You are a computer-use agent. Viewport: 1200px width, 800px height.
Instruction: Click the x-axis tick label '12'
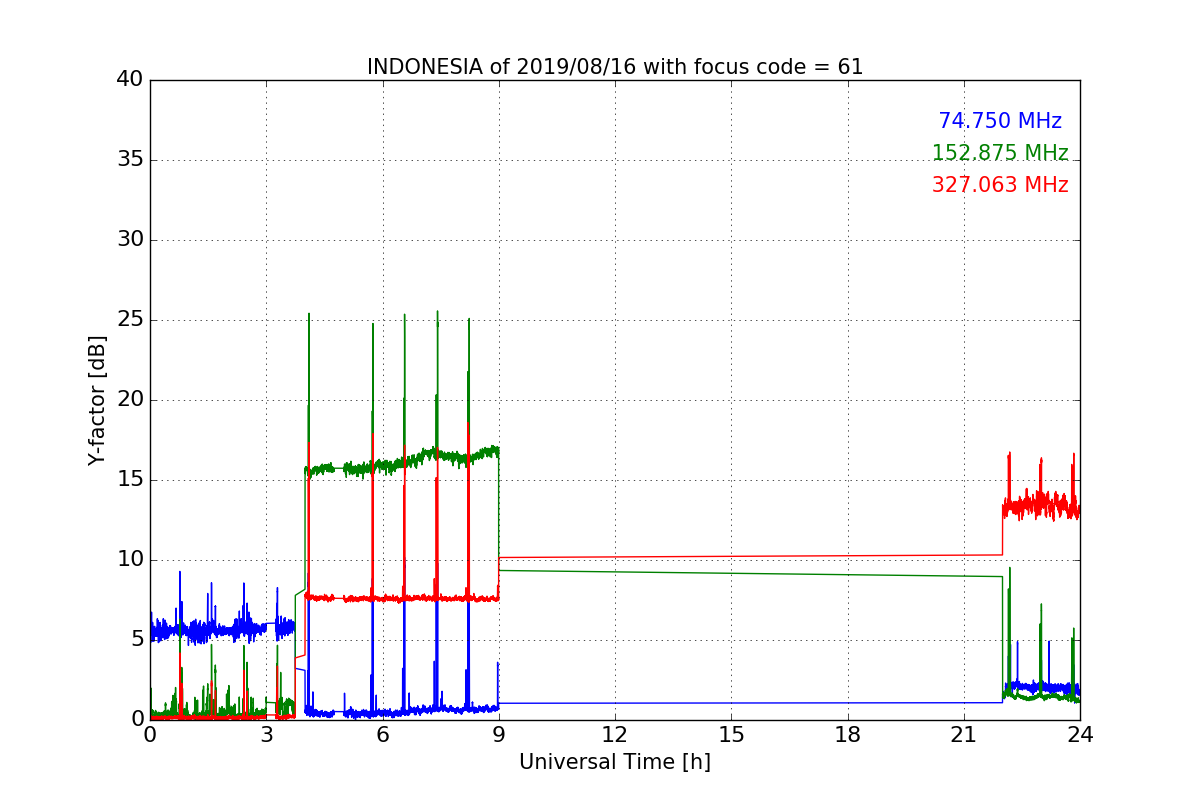(615, 735)
